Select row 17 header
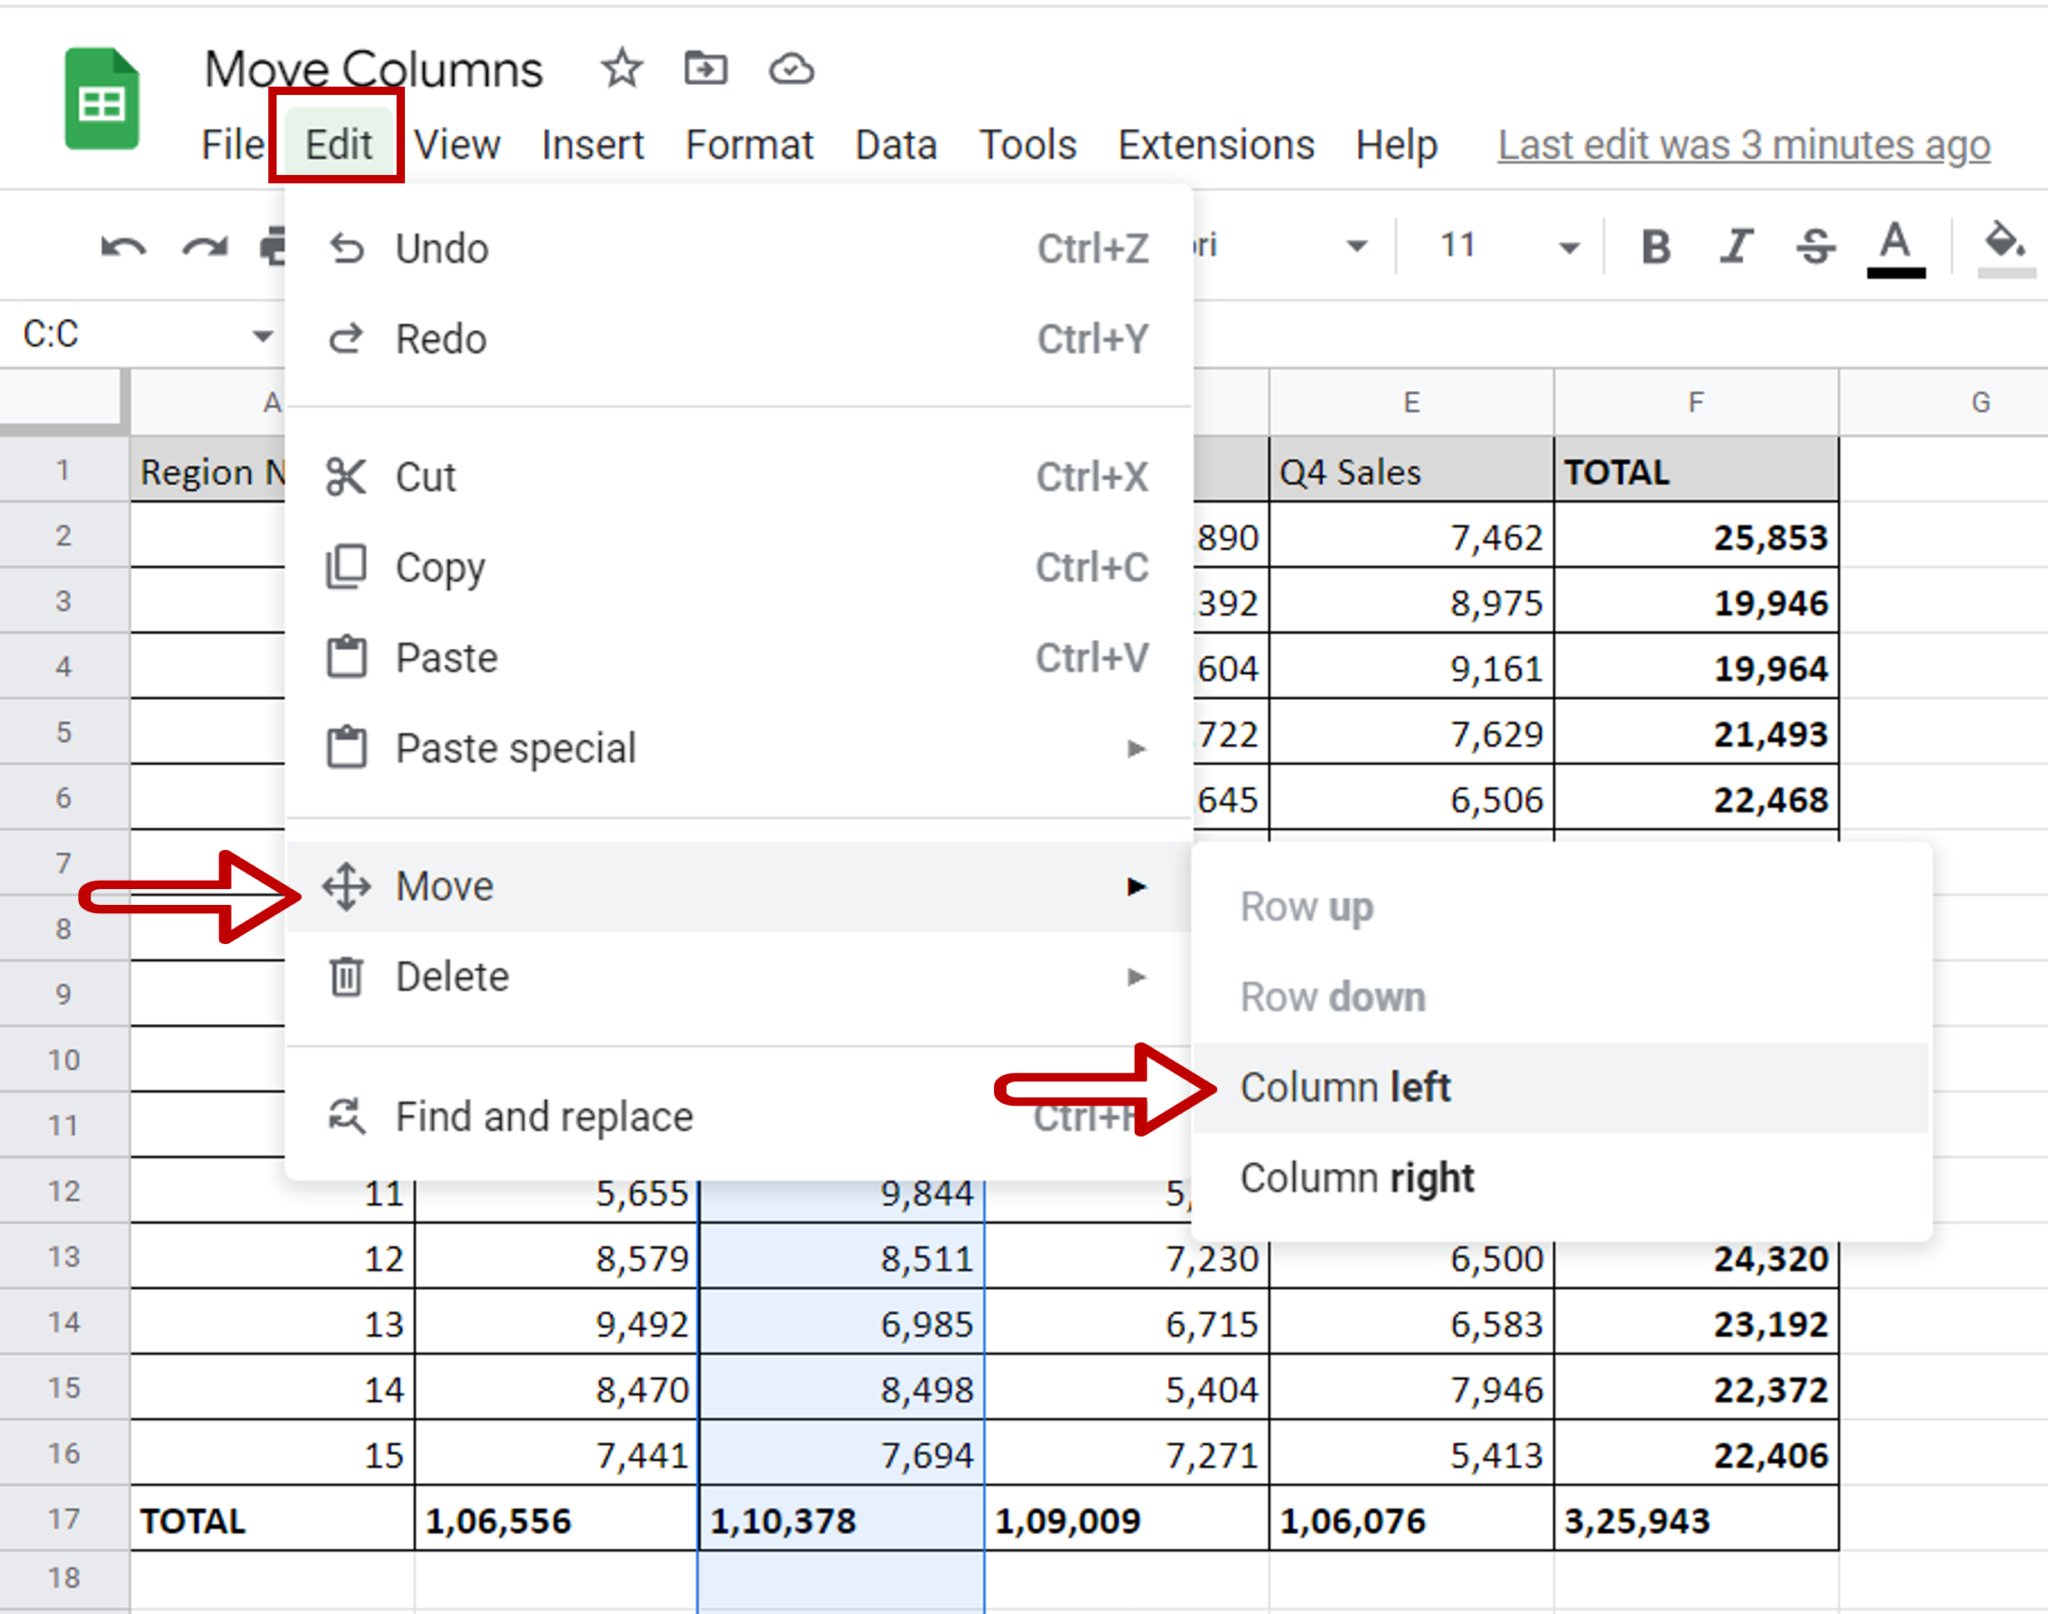Screen dimensions: 2048x1614 [64, 1519]
